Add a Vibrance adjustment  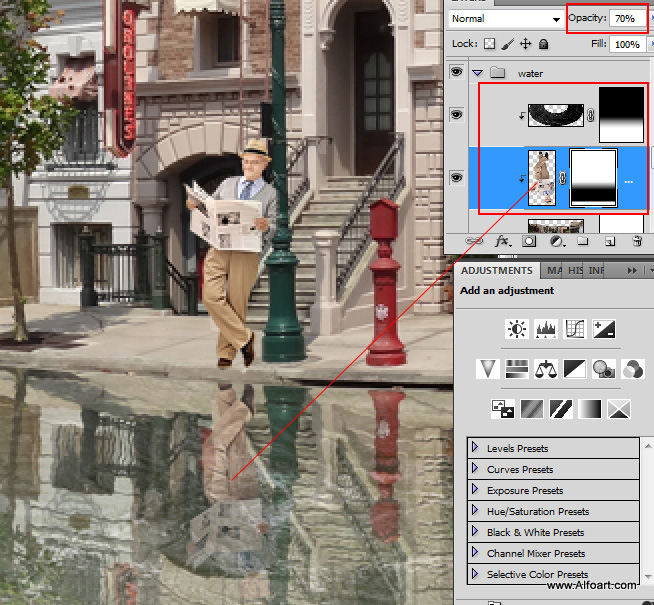coord(488,369)
